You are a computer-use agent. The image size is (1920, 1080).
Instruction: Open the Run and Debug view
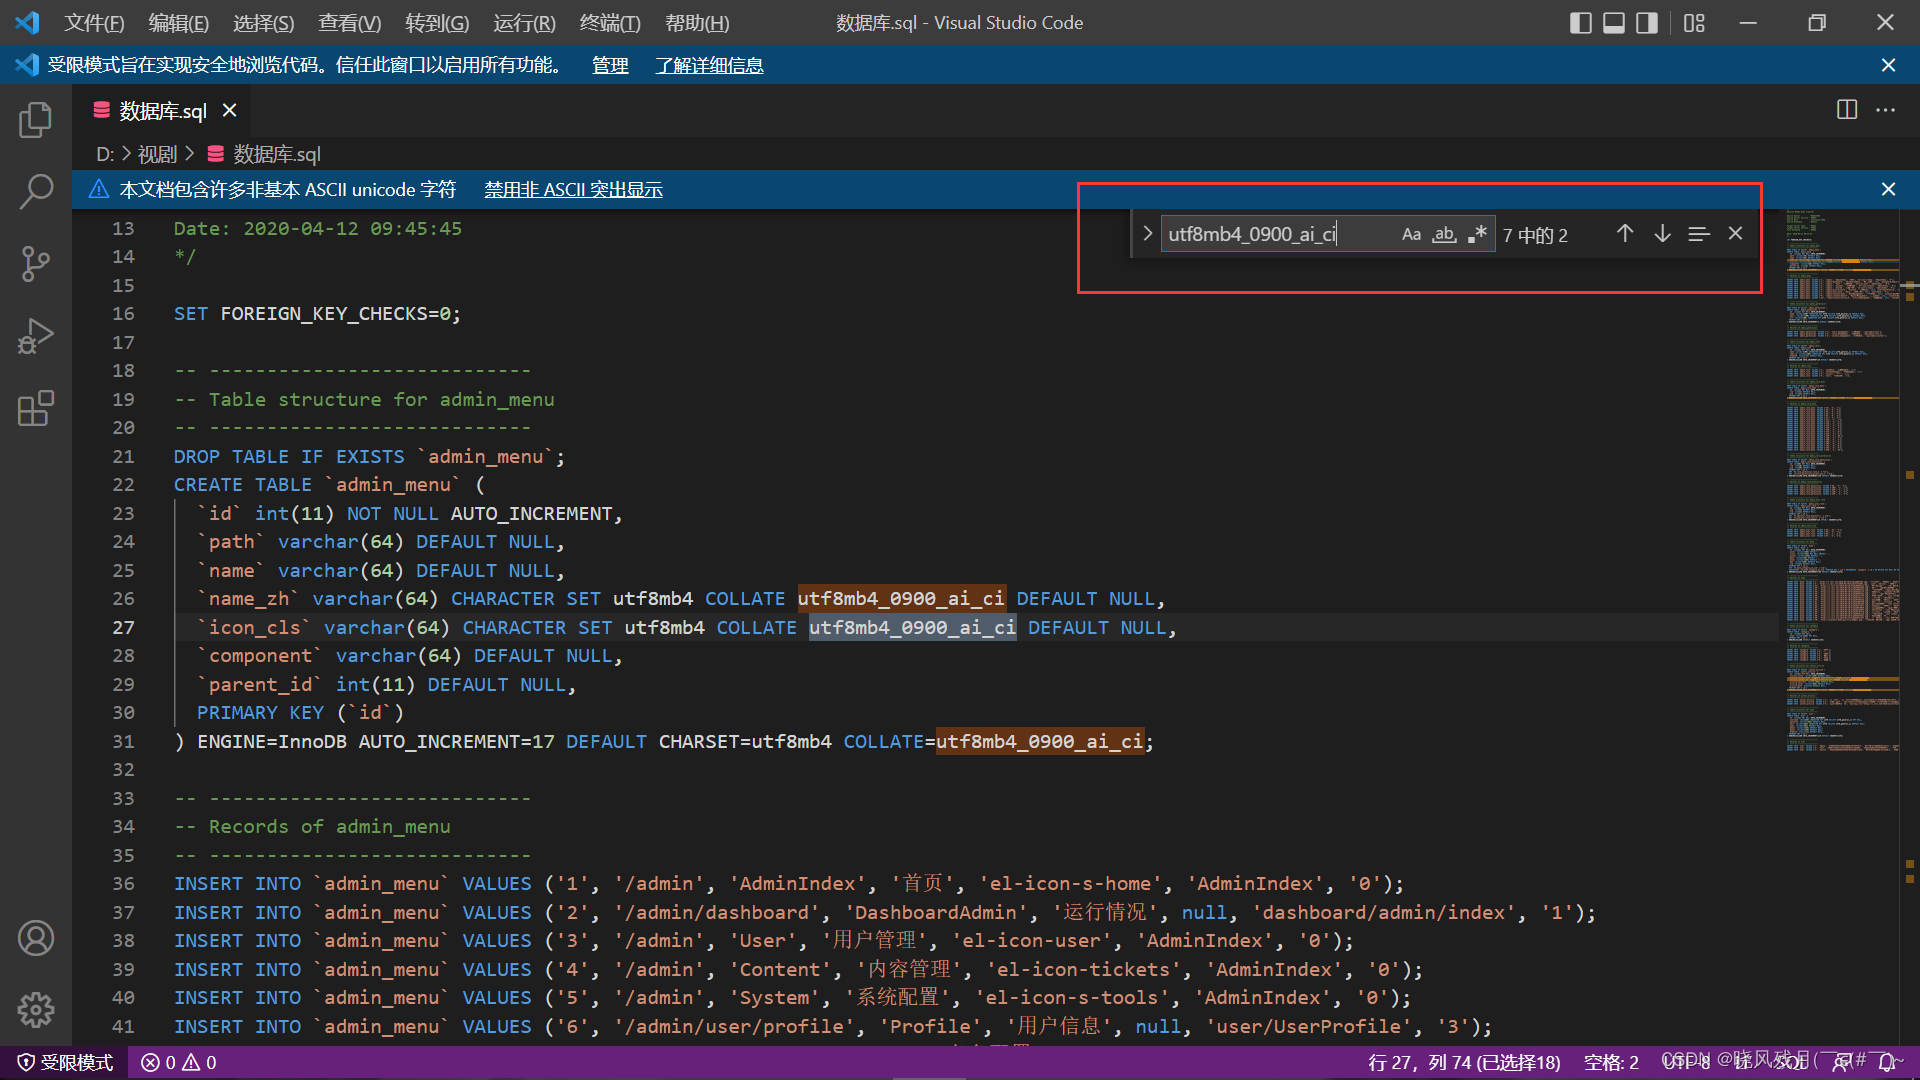36,336
